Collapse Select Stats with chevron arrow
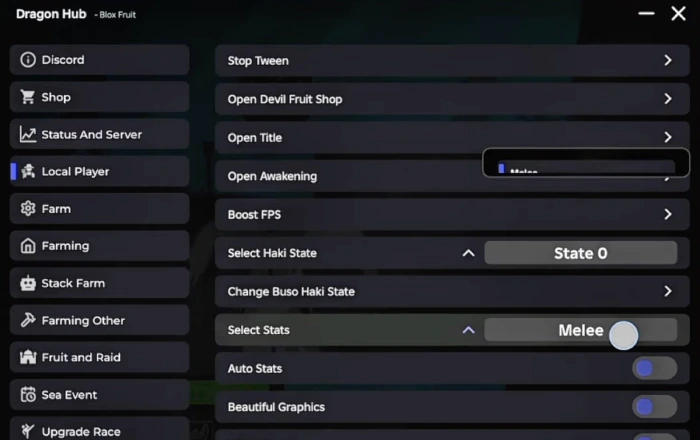Screen dimensions: 700x440 pos(468,330)
